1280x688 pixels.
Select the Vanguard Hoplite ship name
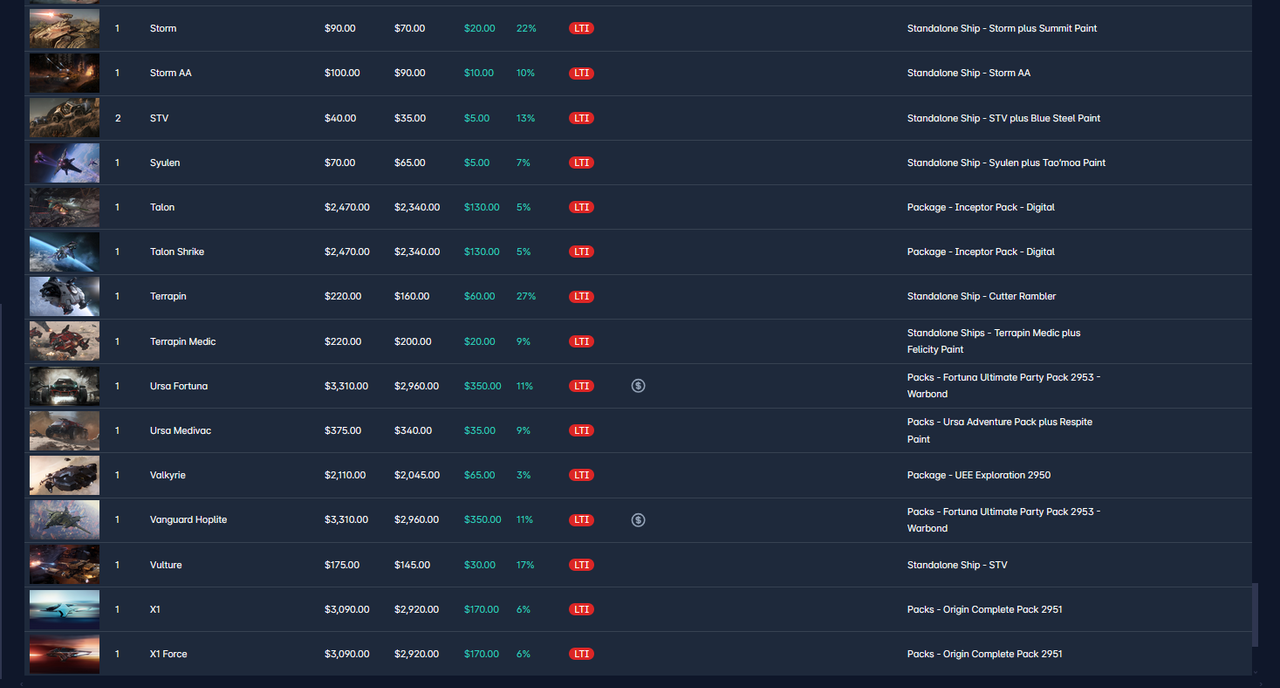click(188, 520)
